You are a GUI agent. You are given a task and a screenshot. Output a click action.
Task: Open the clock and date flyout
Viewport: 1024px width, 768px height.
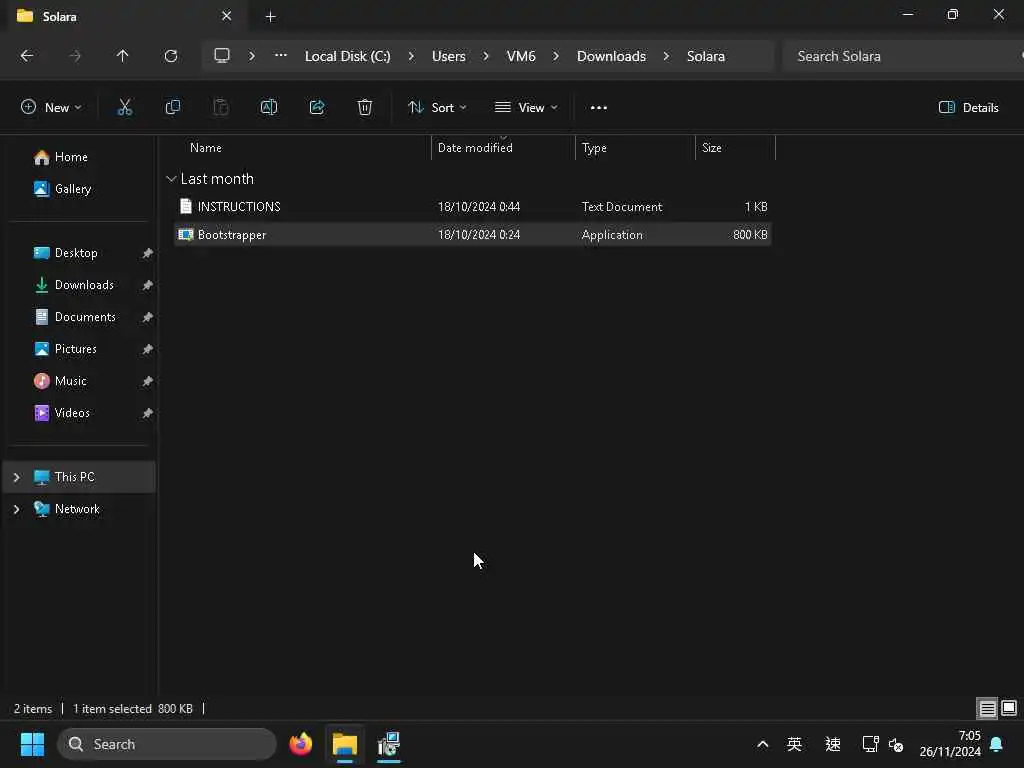pyautogui.click(x=950, y=744)
